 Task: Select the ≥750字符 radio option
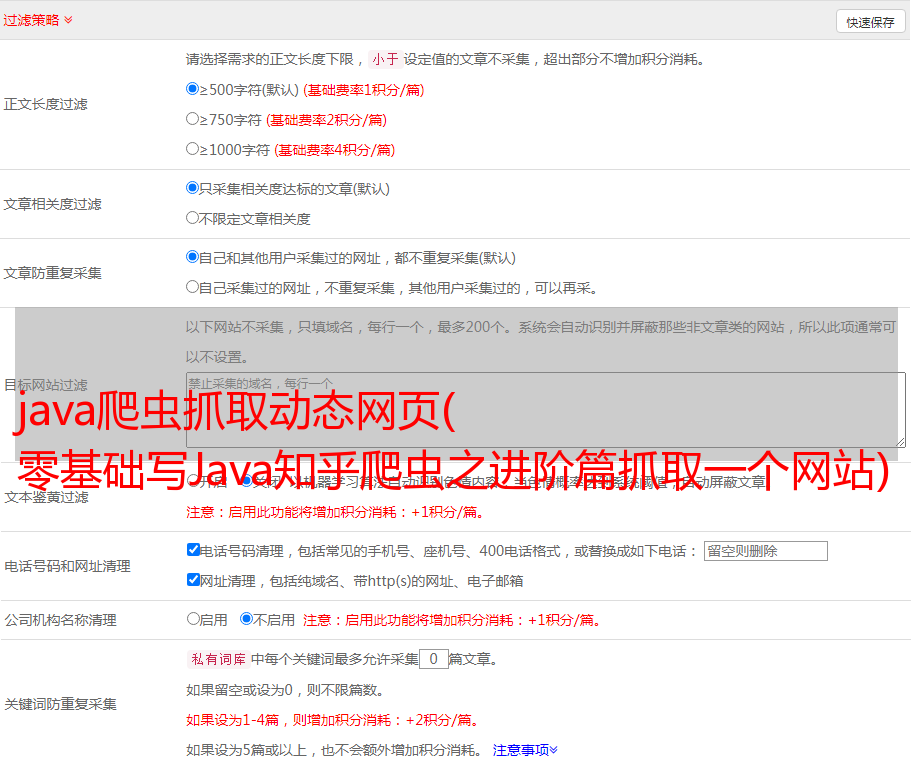click(x=193, y=119)
